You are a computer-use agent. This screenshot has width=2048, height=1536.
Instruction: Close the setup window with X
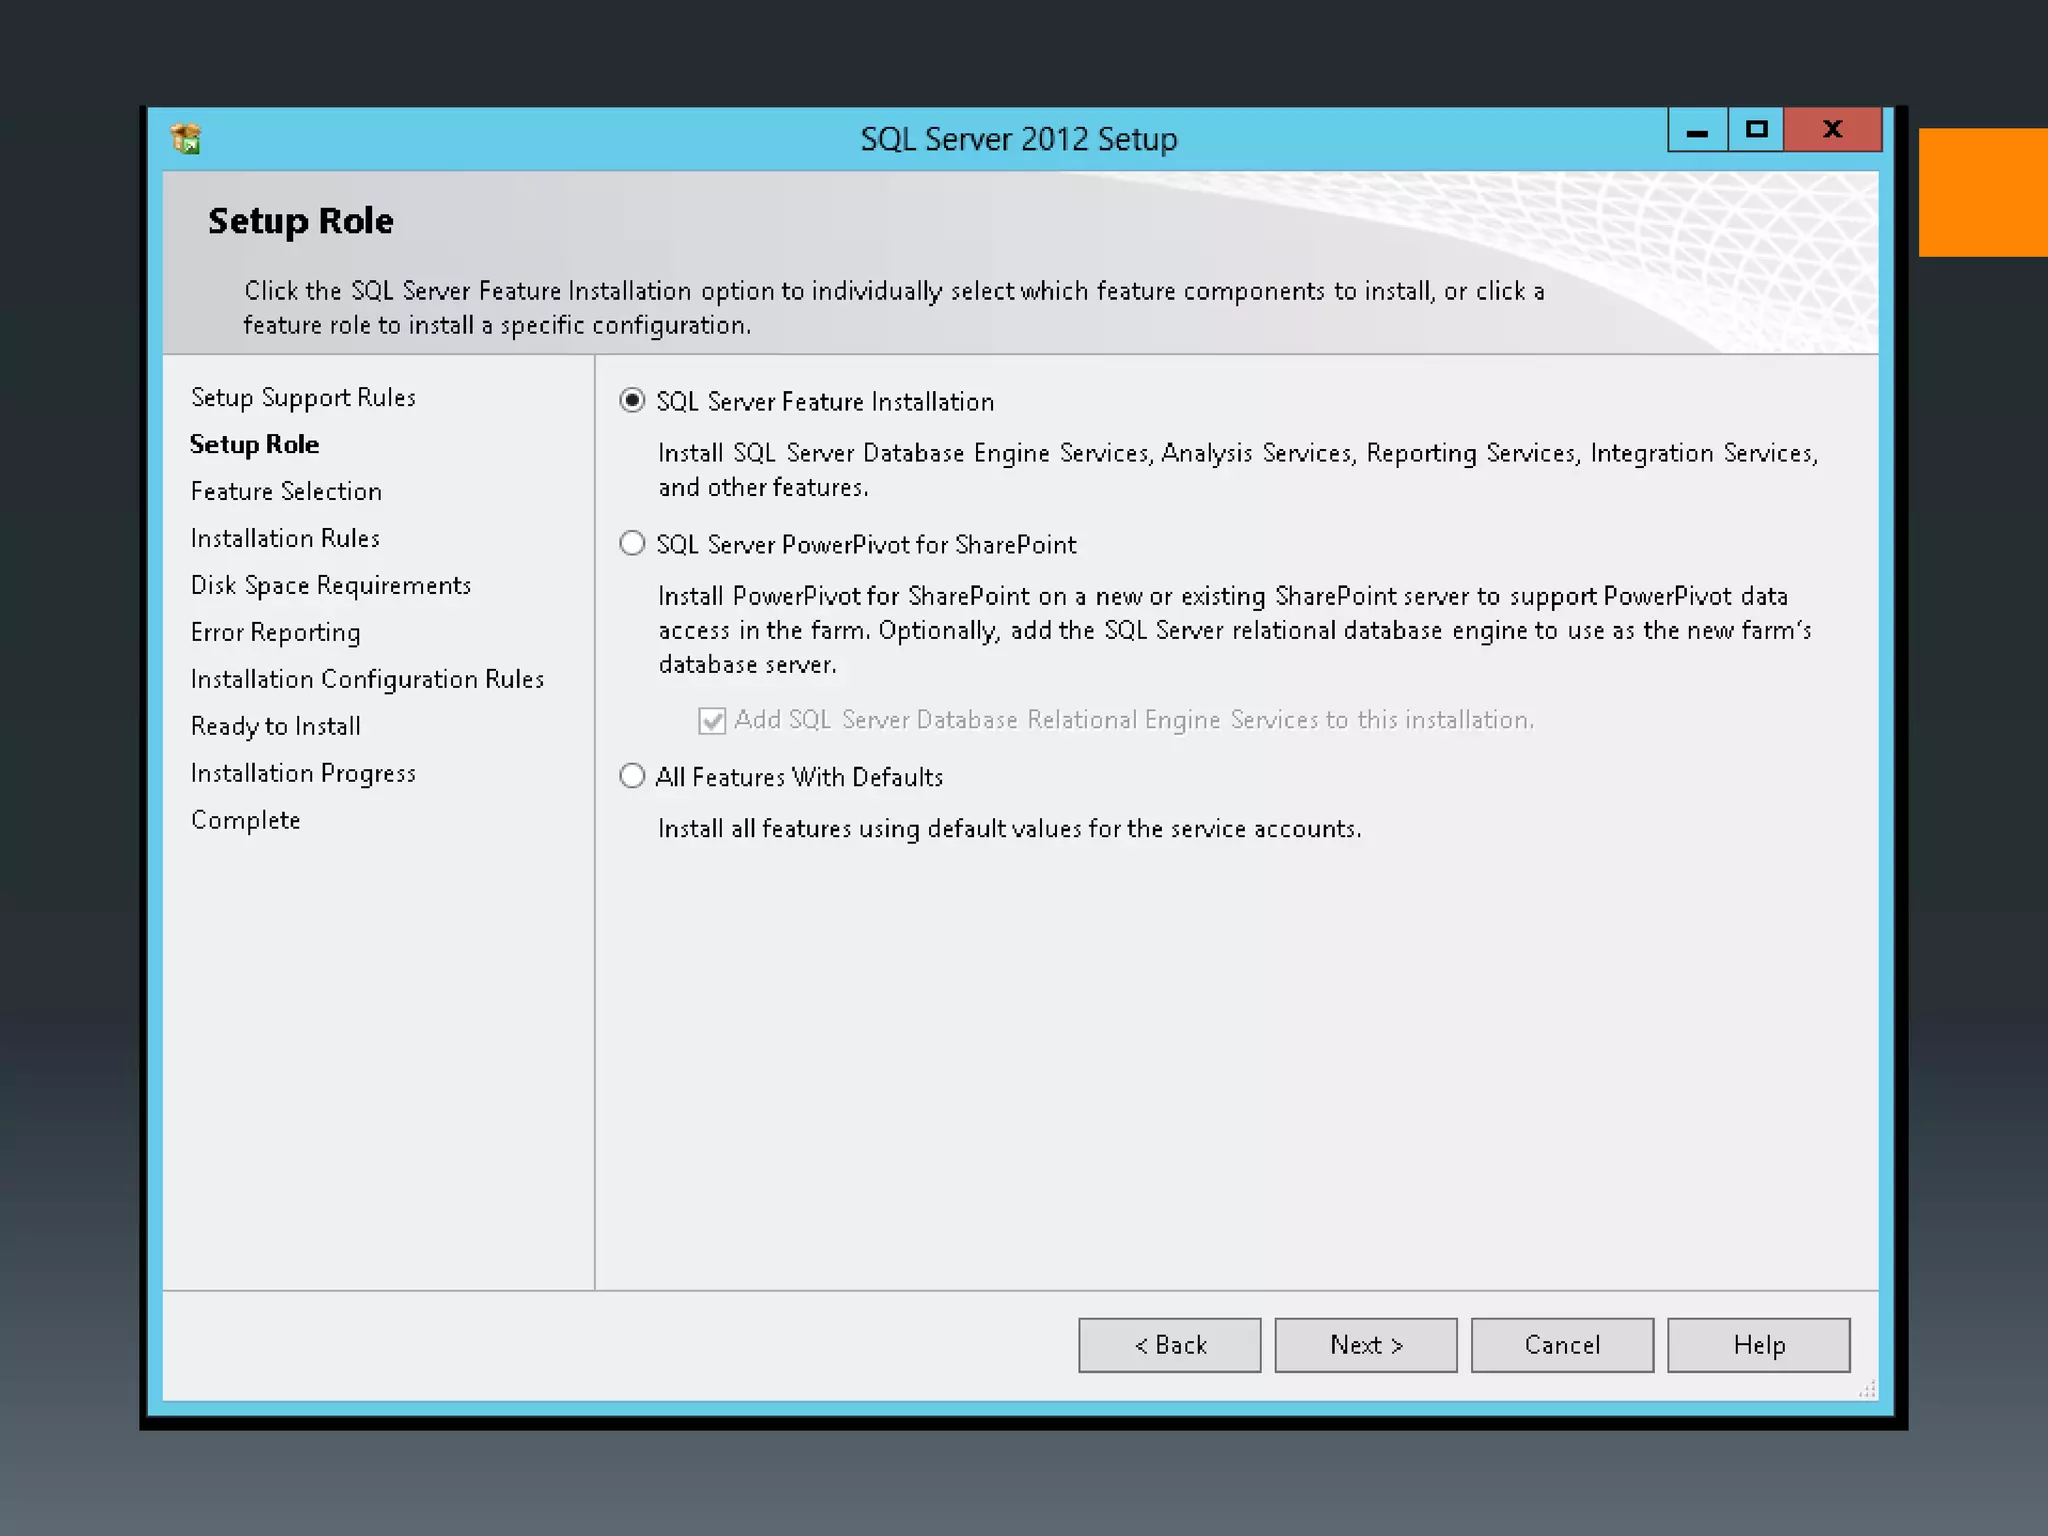click(x=1832, y=130)
